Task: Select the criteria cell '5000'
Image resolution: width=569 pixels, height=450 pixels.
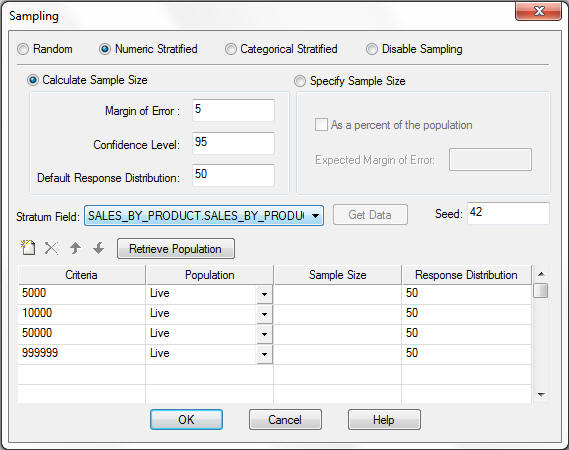Action: click(81, 294)
